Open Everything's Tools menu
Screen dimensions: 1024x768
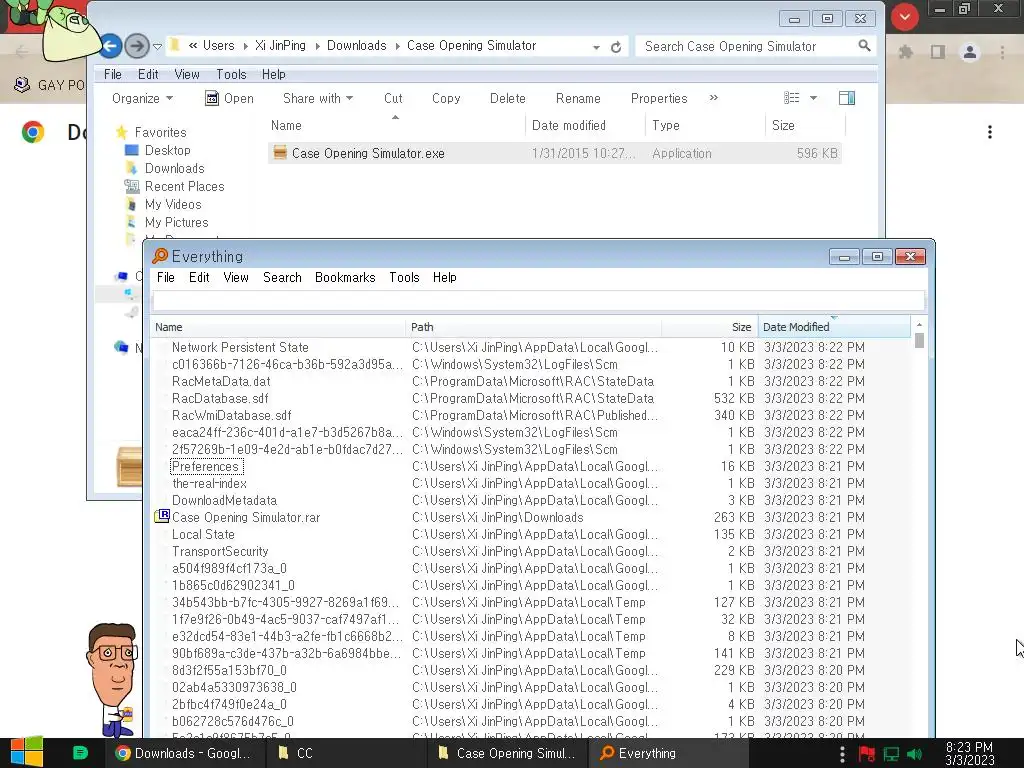[x=404, y=278]
